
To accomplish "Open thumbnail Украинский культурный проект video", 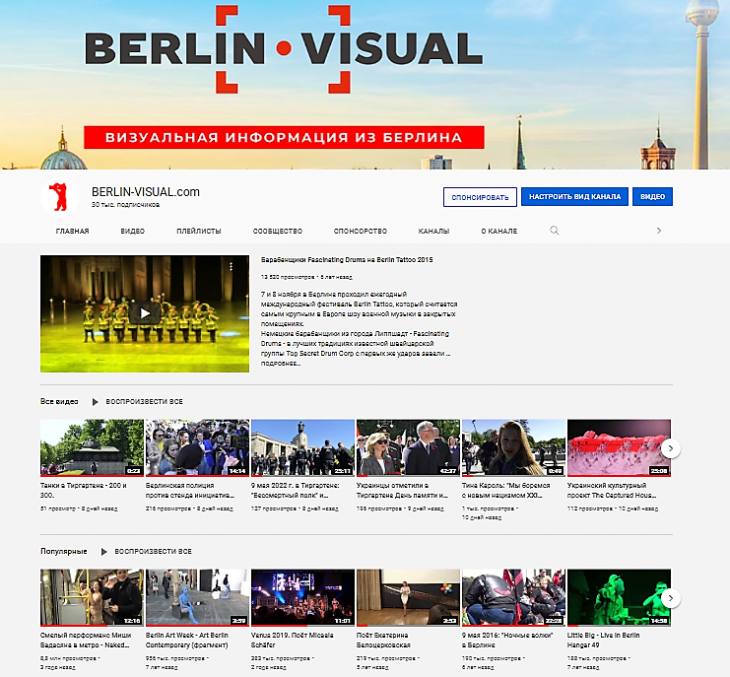I will click(x=619, y=448).
